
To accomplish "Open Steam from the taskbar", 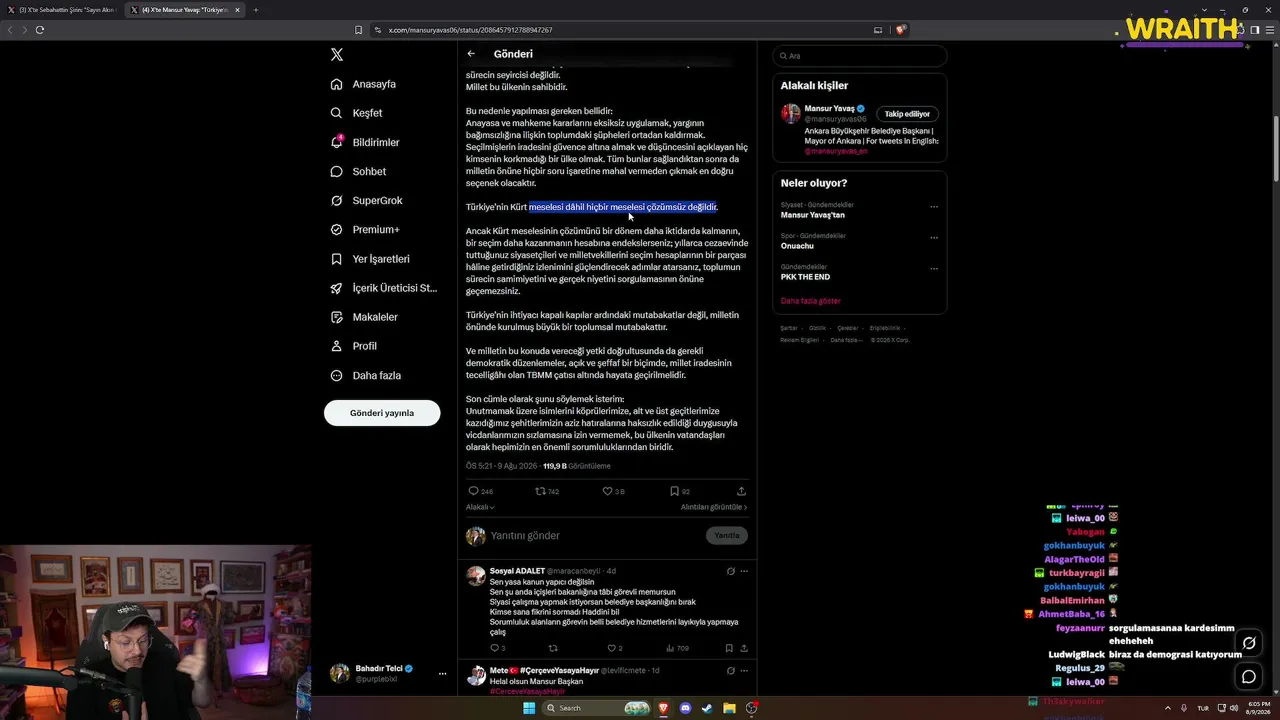I will point(707,708).
